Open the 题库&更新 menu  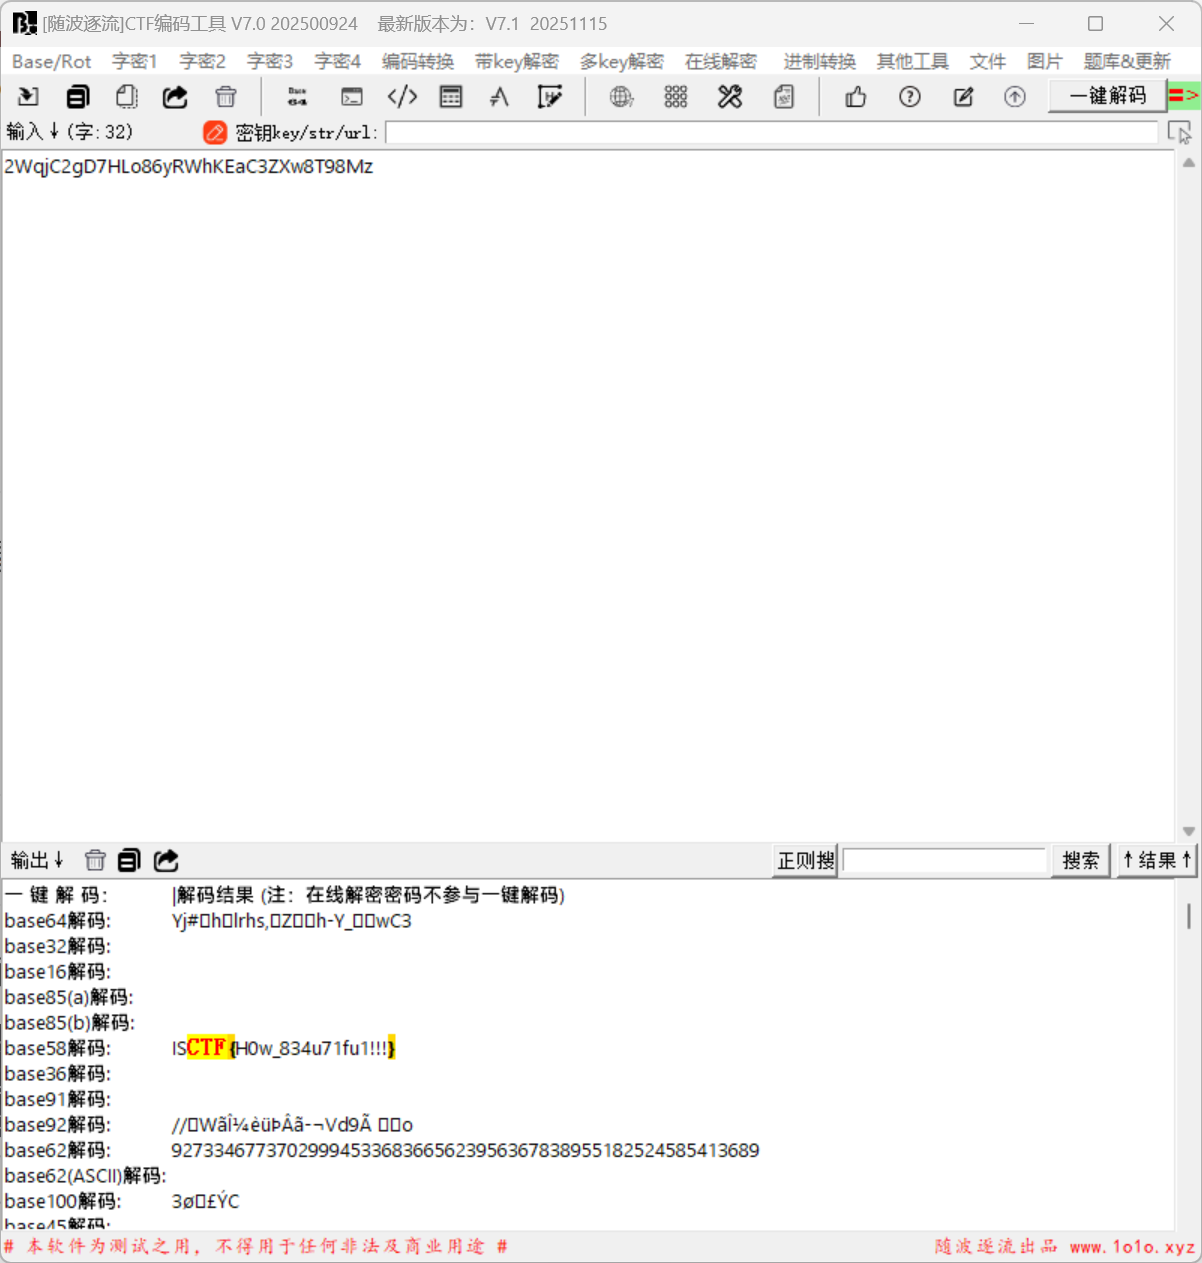coord(1127,62)
